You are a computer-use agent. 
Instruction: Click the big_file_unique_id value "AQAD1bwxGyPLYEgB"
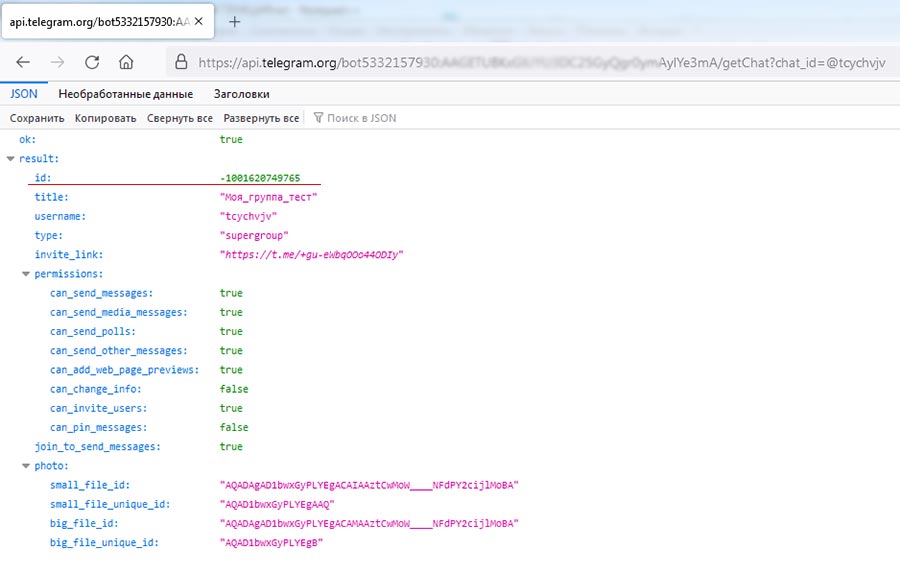pyautogui.click(x=271, y=543)
